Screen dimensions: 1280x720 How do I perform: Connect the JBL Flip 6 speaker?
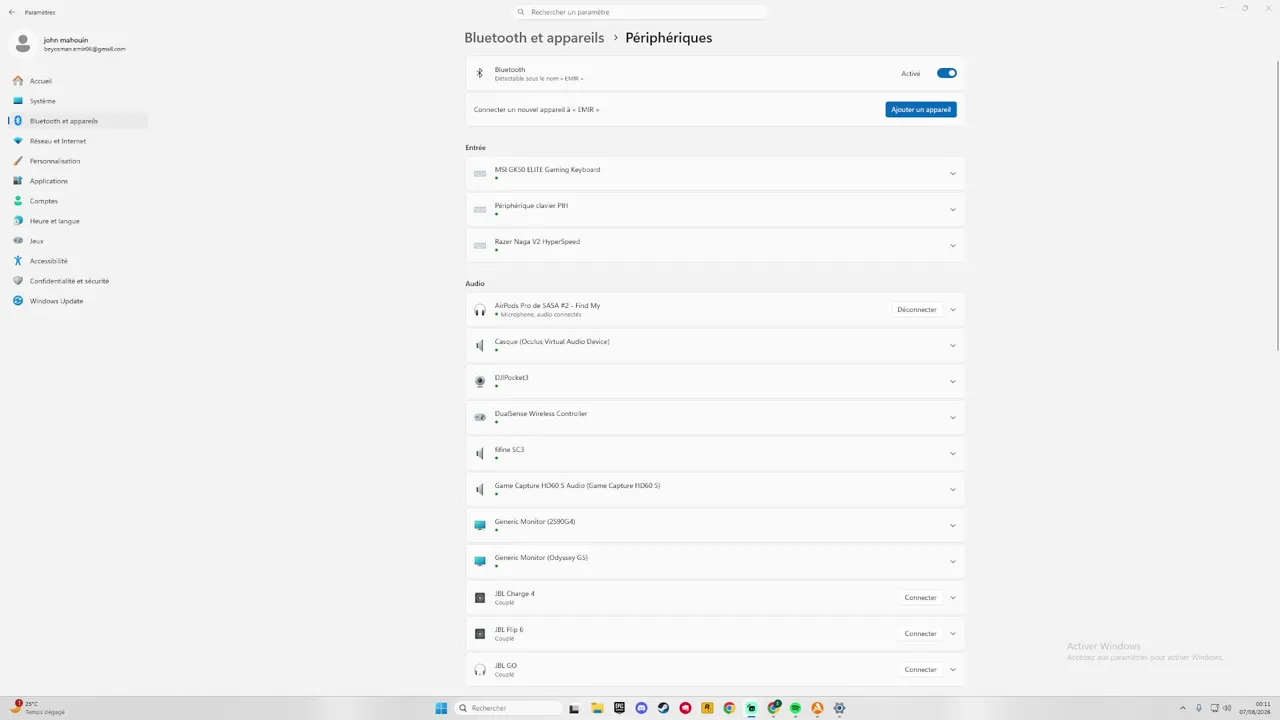click(x=921, y=634)
